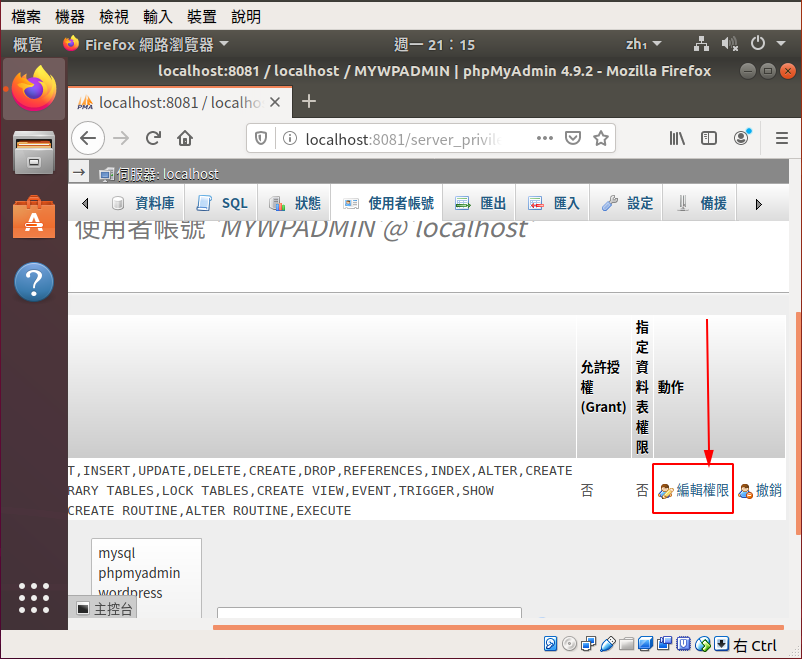The width and height of the screenshot is (802, 659).
Task: Open the VirtualBox 檔案 menu
Action: [x=26, y=16]
